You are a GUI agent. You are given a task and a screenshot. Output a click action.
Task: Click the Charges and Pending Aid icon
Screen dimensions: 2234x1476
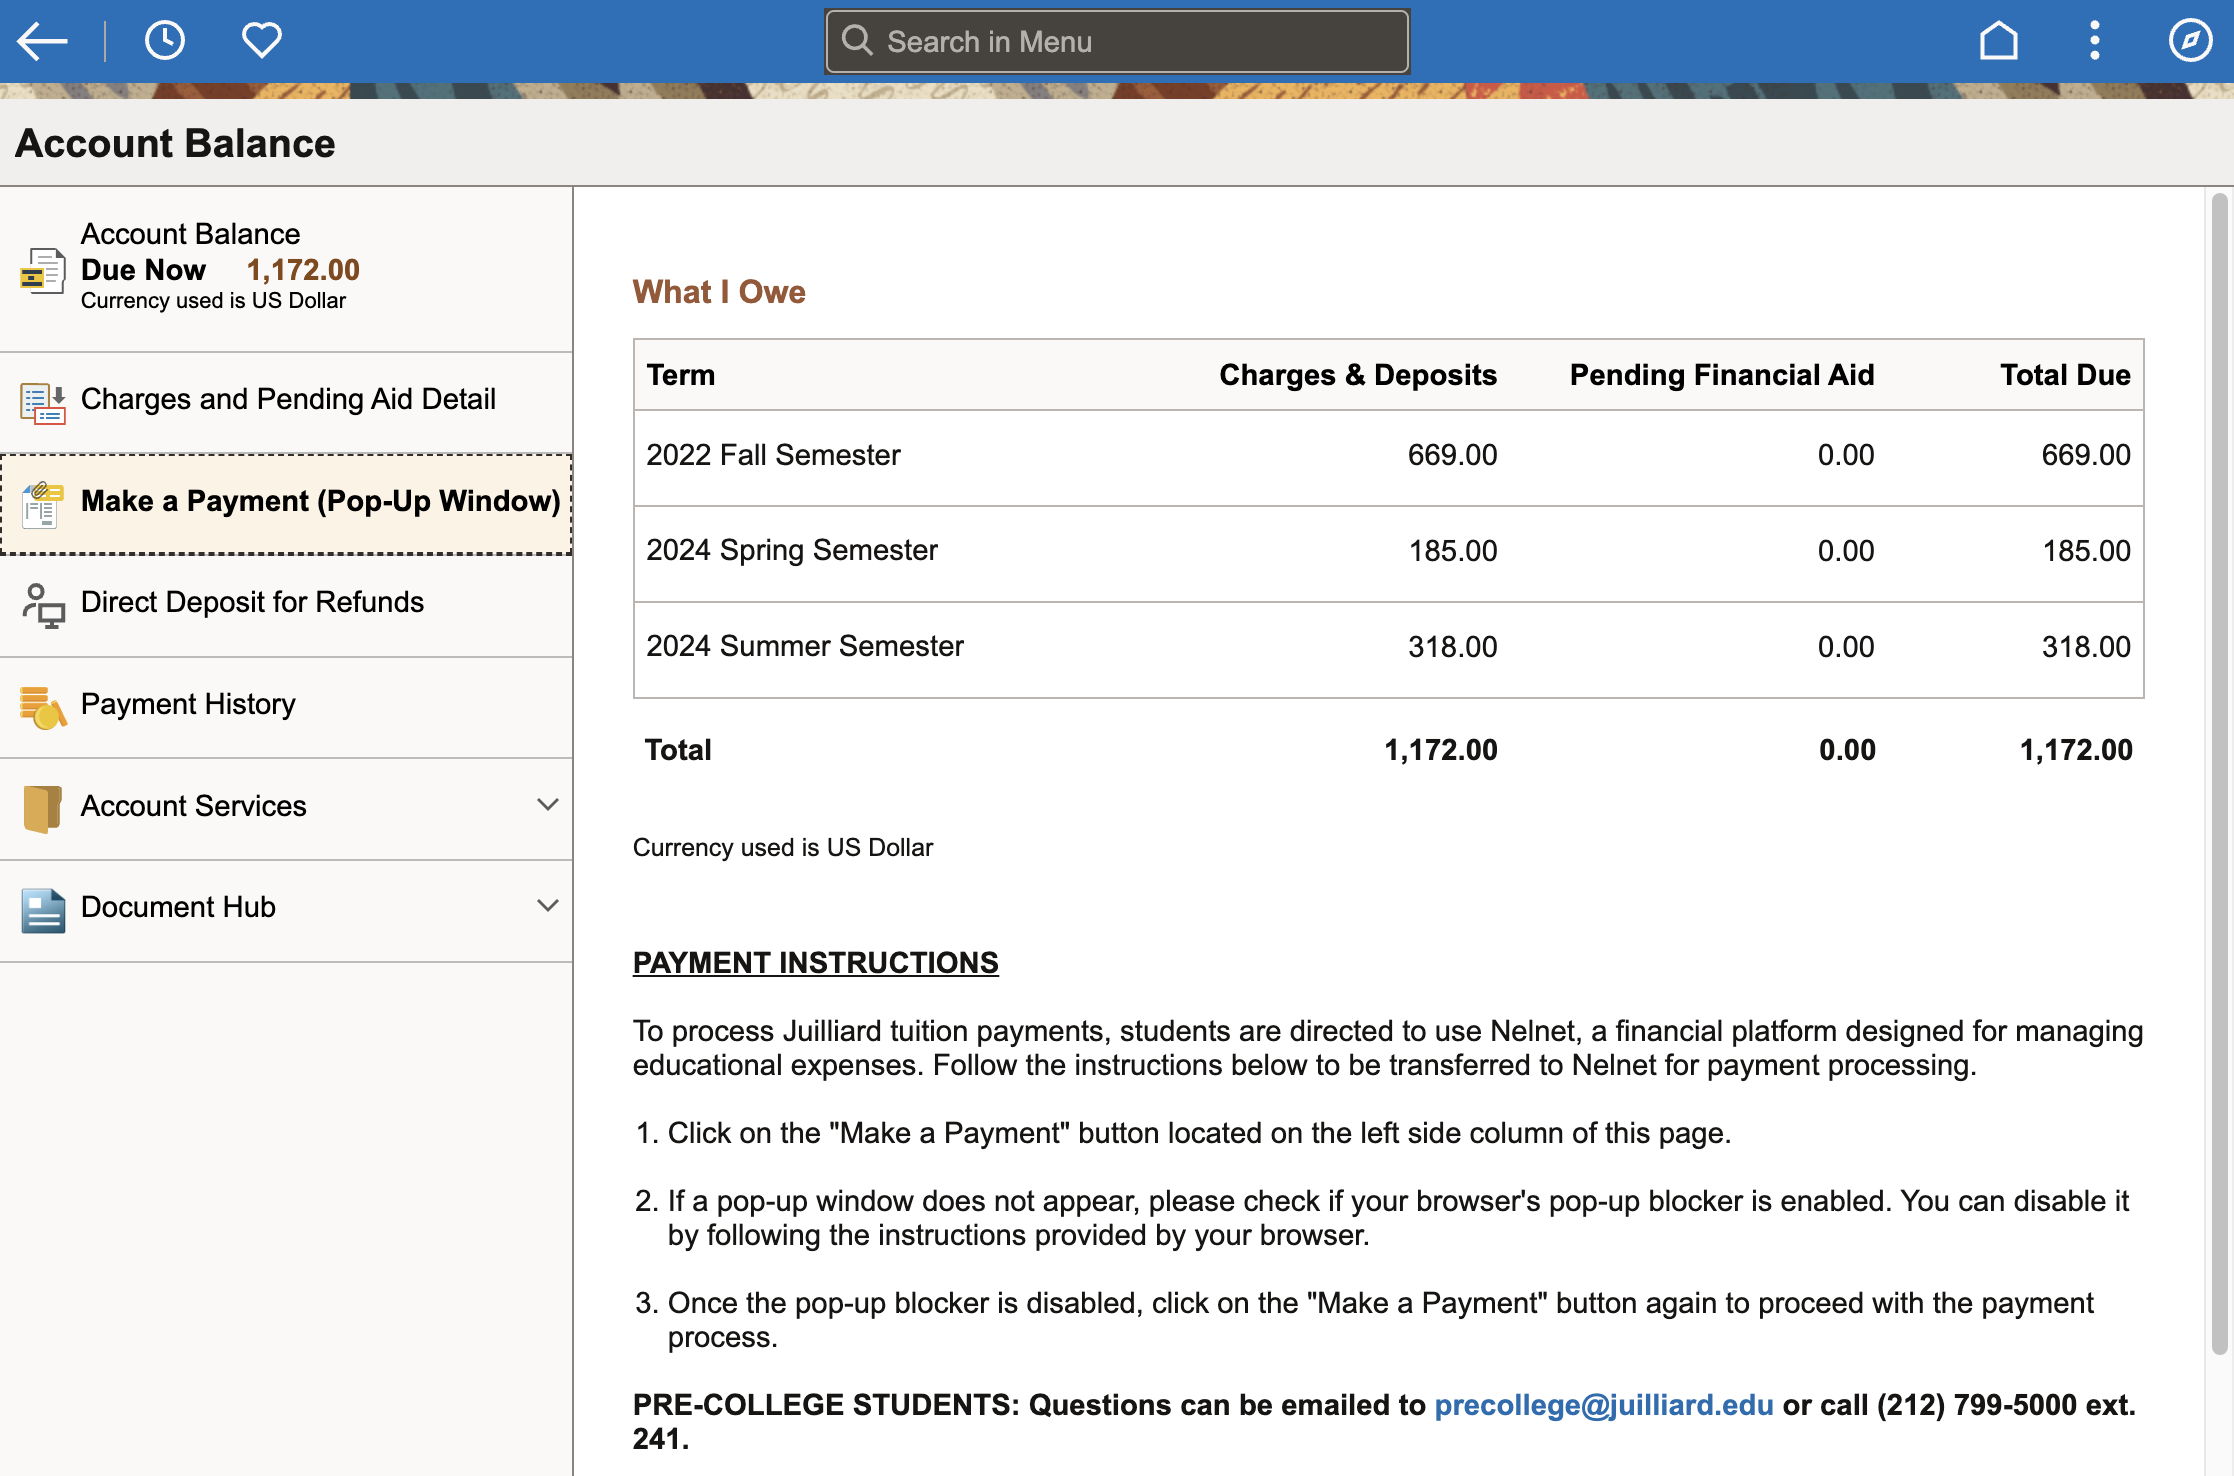coord(42,403)
